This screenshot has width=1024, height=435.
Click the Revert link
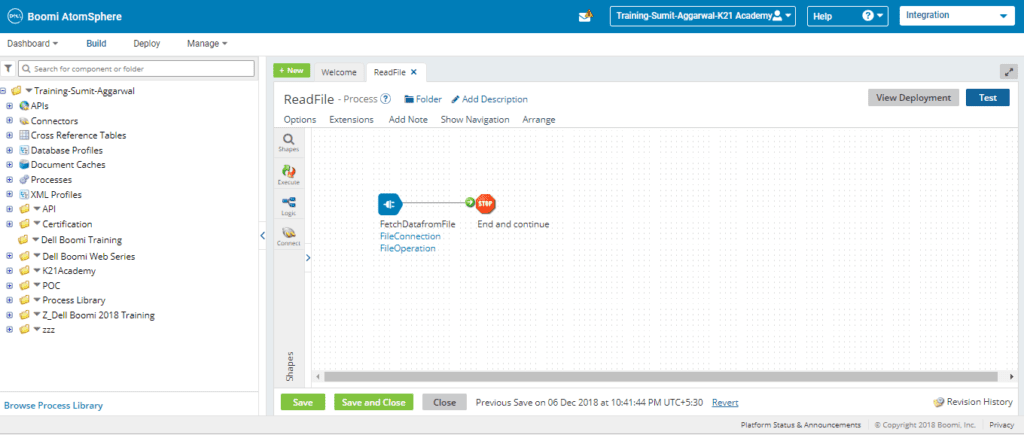point(725,402)
